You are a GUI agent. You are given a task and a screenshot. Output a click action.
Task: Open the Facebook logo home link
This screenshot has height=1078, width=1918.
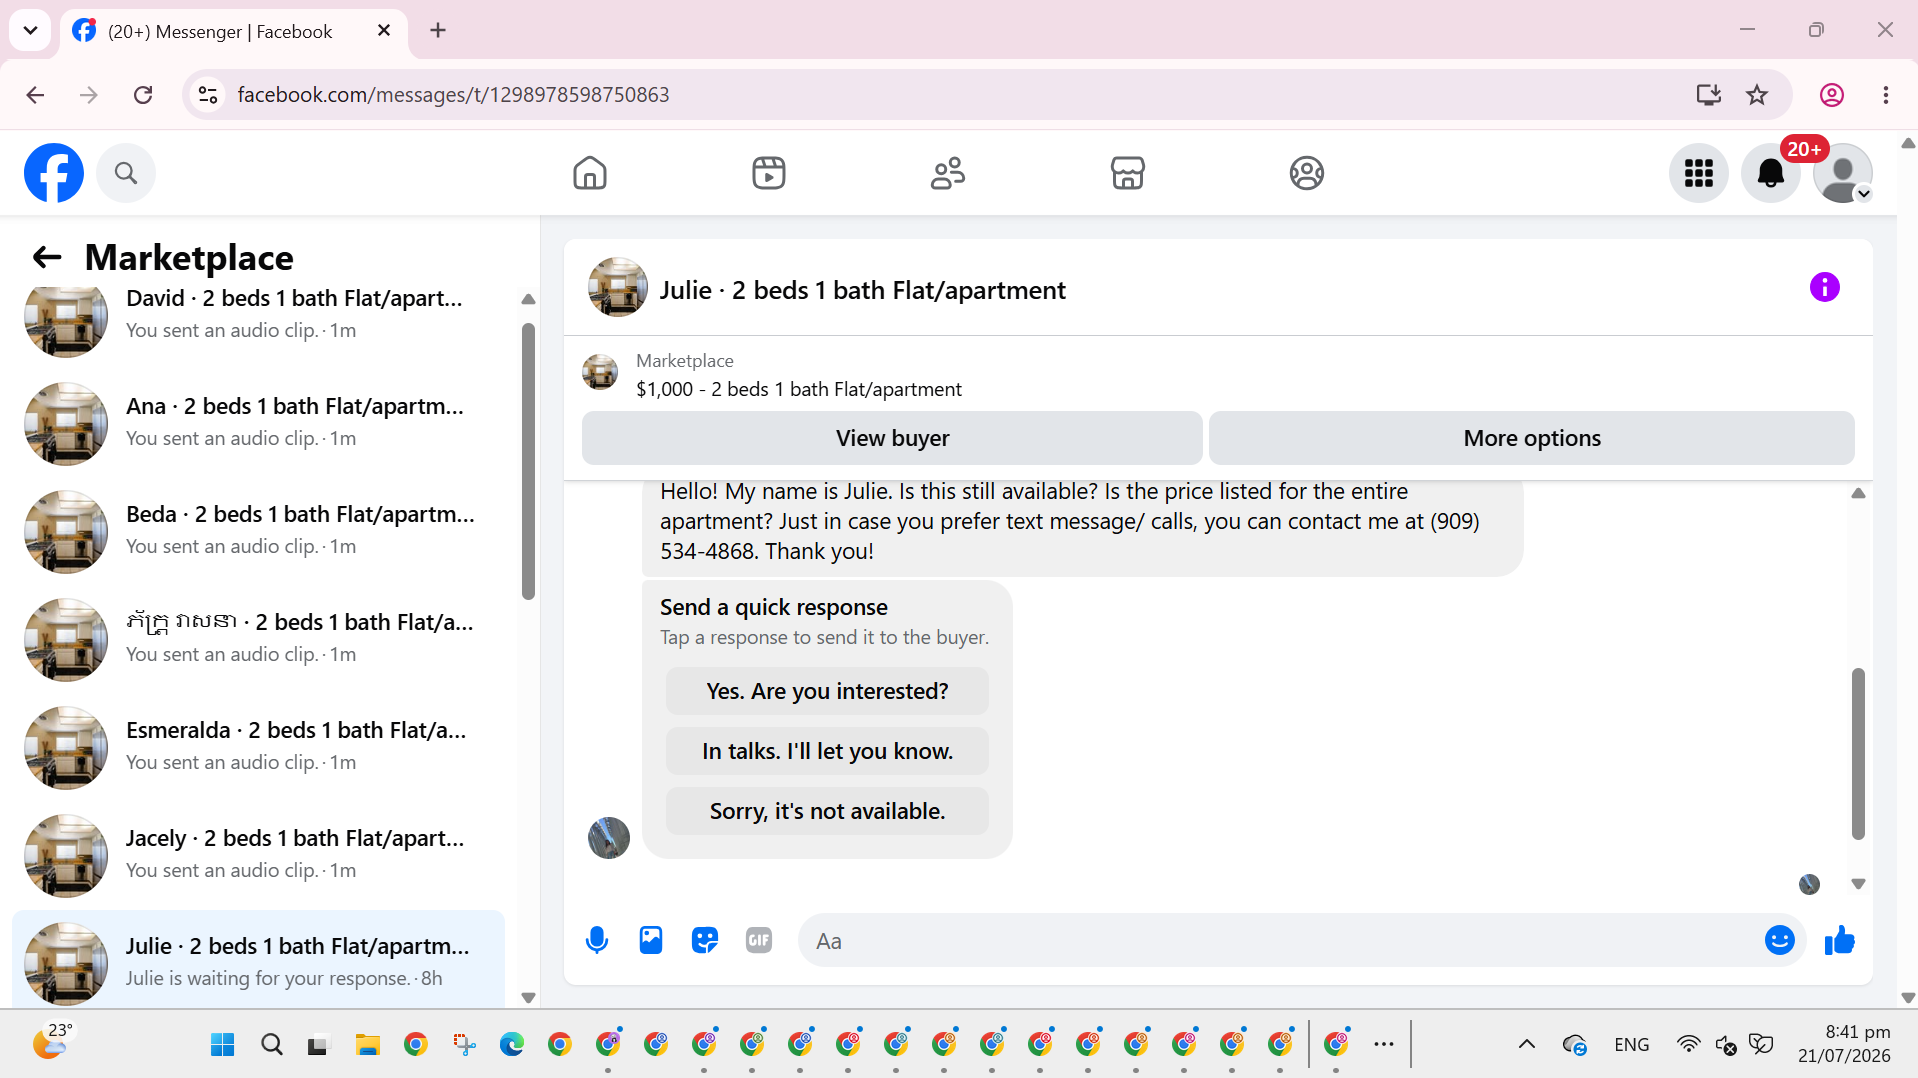[x=54, y=173]
